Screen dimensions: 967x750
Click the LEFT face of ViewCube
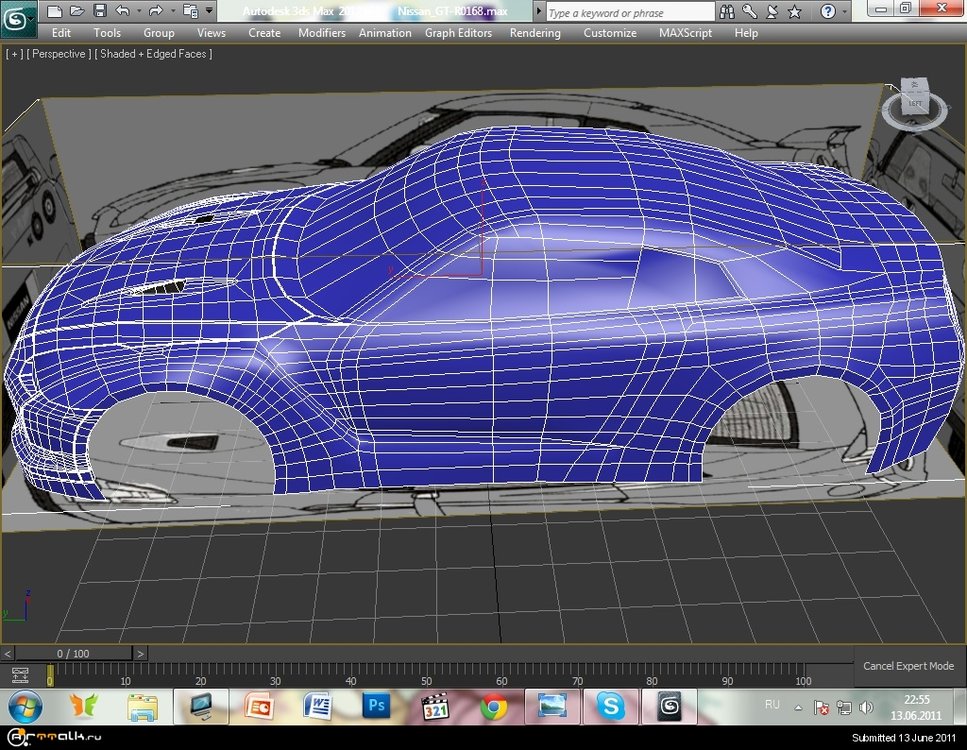click(915, 102)
